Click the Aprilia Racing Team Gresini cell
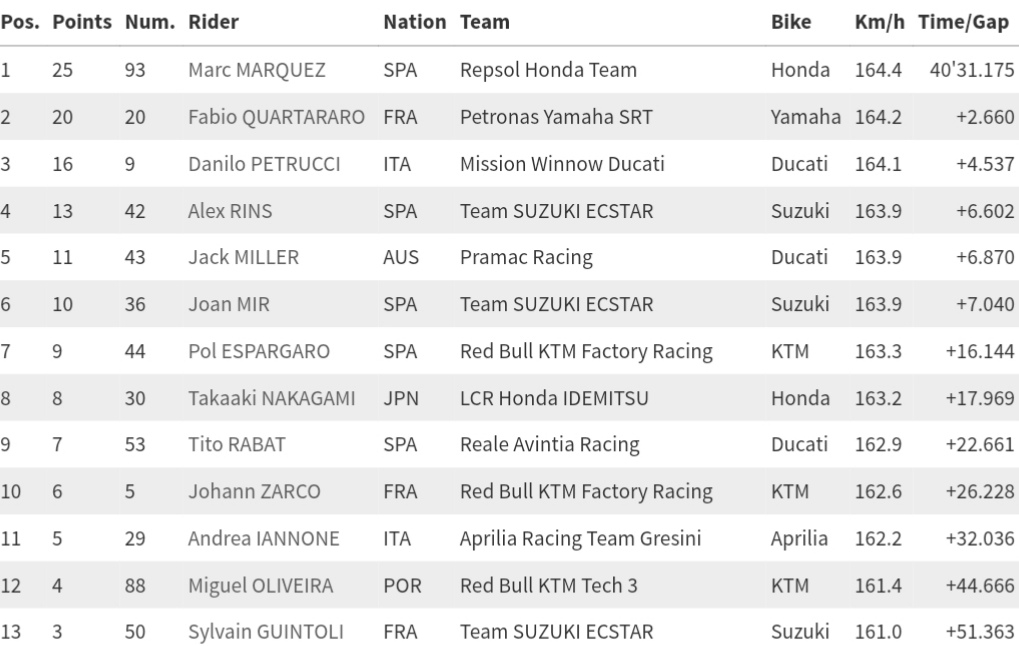 (580, 539)
